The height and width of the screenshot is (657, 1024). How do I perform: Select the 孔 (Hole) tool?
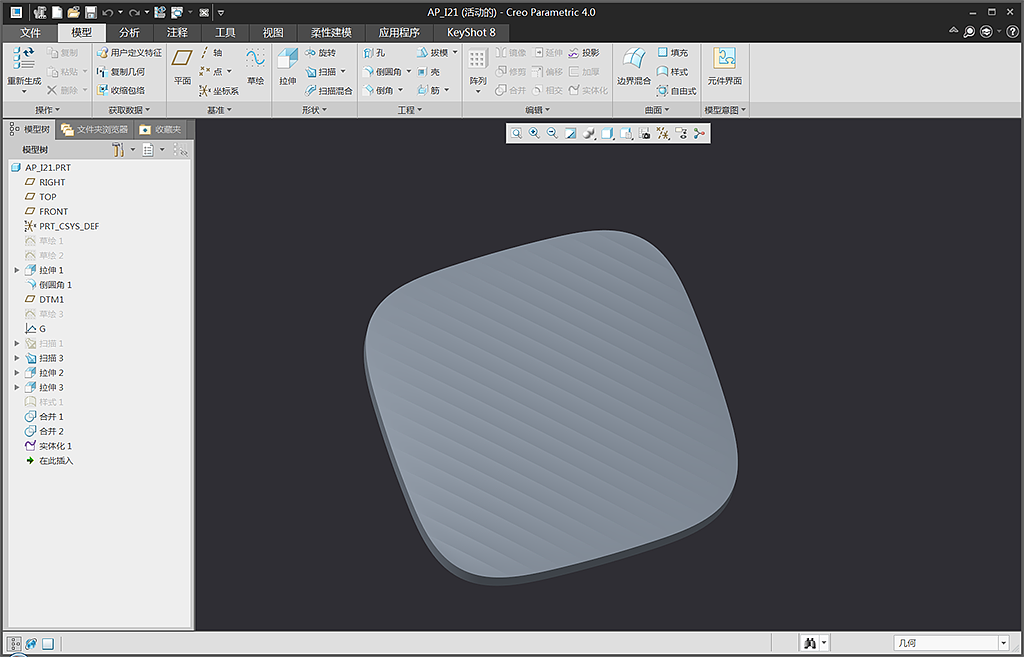coord(374,53)
